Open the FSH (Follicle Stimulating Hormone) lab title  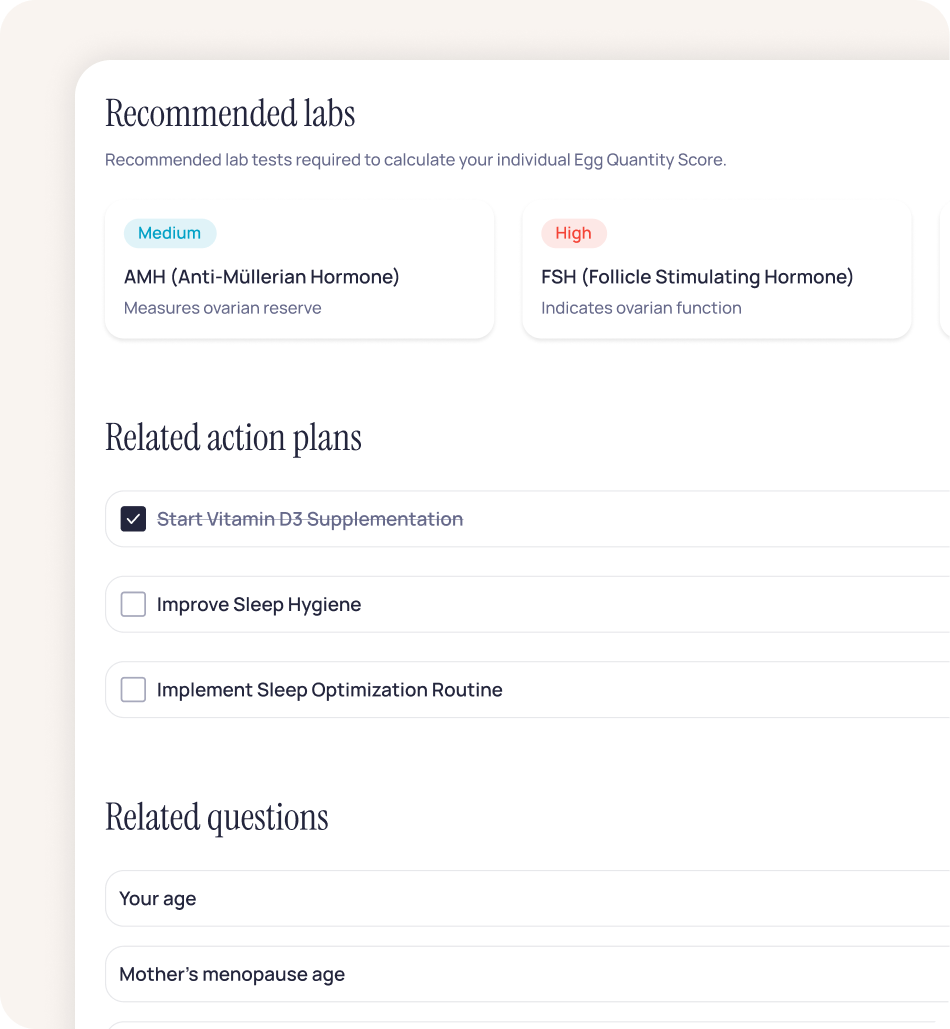pyautogui.click(x=697, y=277)
